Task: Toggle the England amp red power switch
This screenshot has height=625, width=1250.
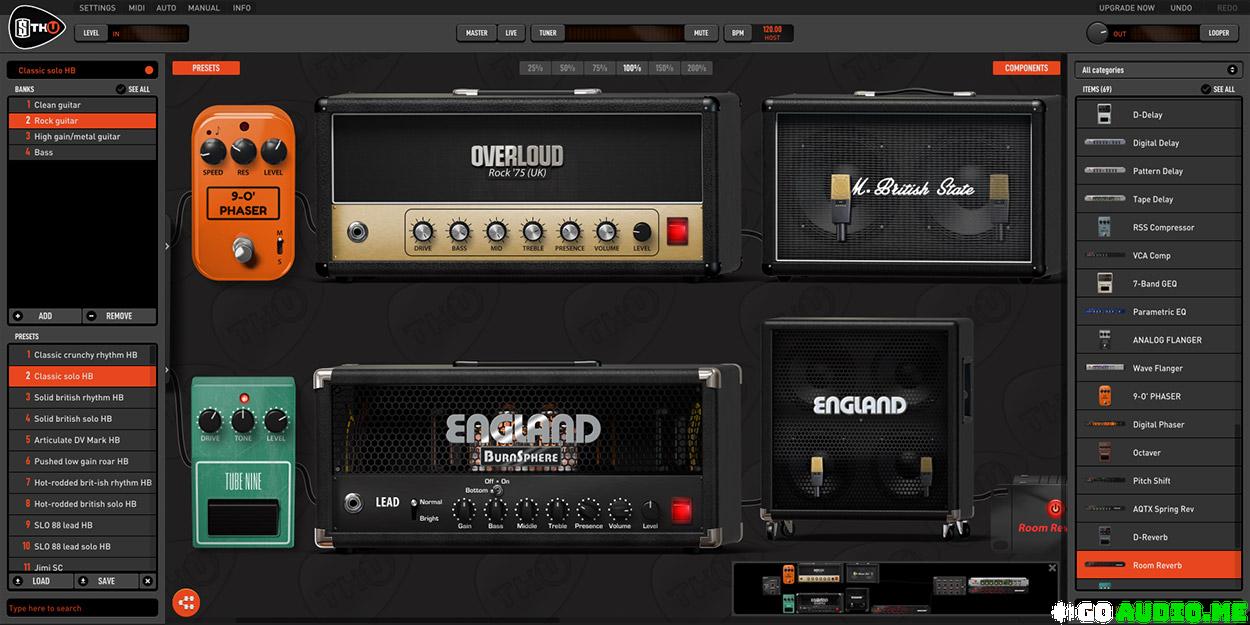Action: pos(681,511)
